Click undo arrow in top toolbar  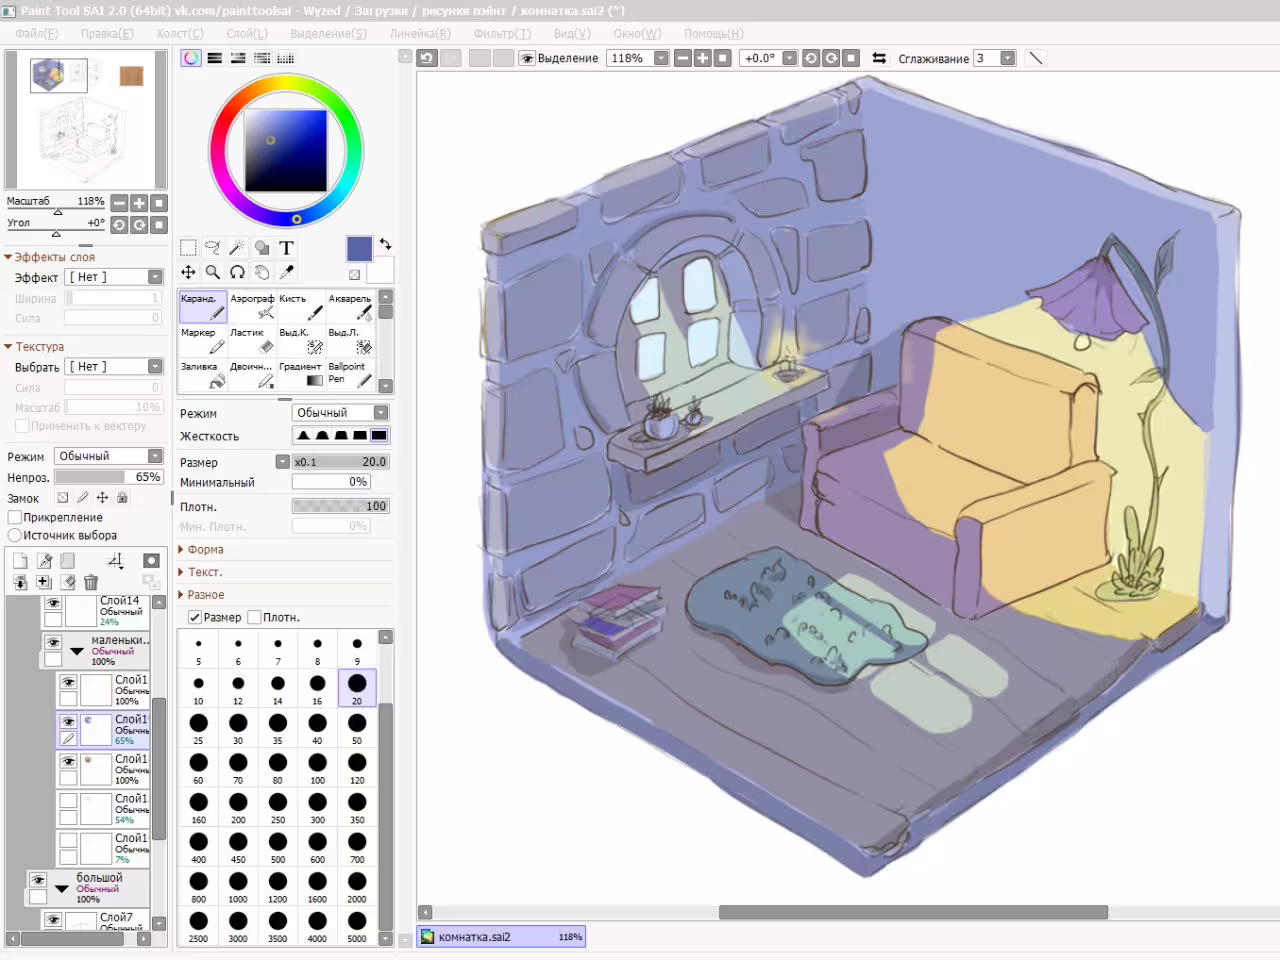(427, 58)
